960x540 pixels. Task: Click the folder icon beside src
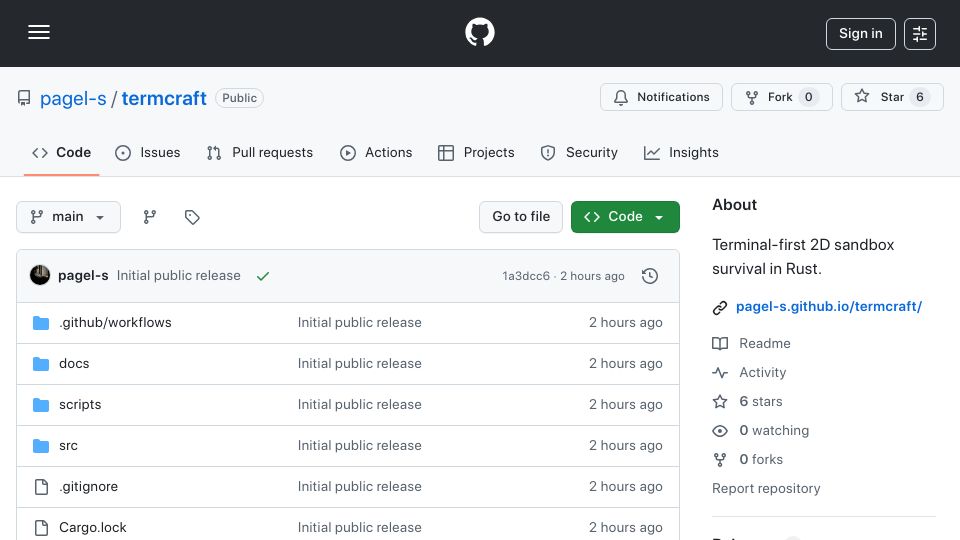41,446
